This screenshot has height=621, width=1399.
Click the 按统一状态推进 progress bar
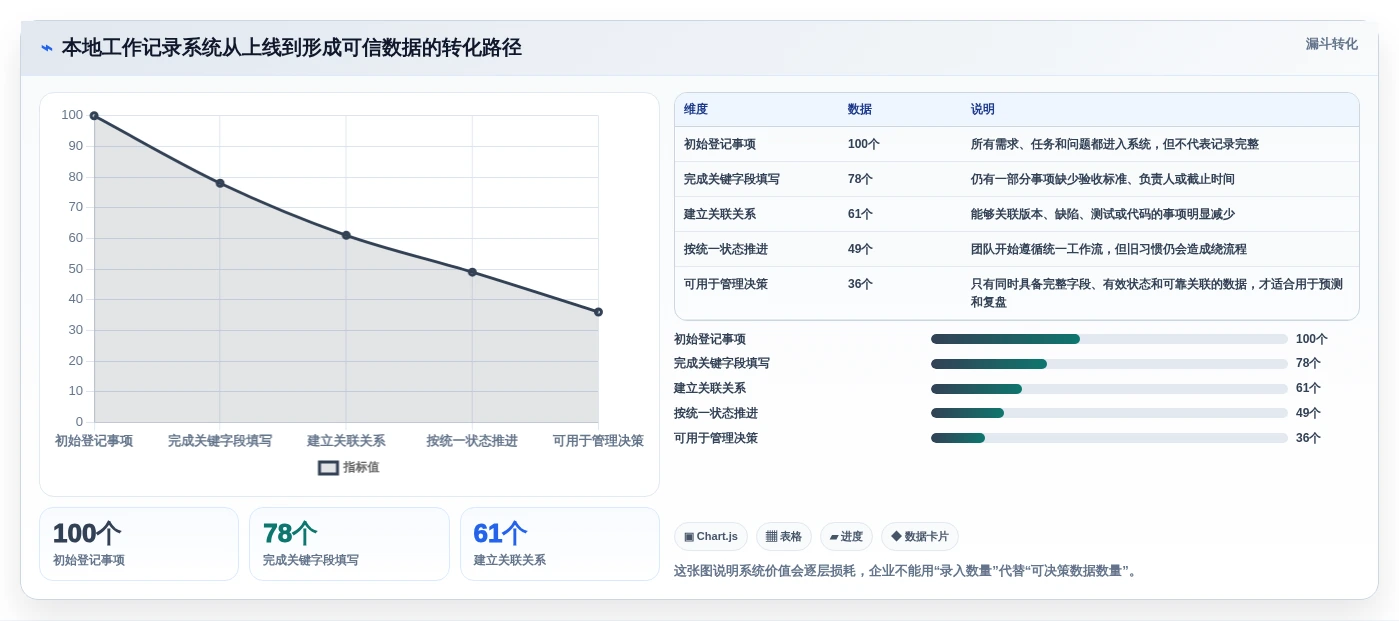(1109, 413)
